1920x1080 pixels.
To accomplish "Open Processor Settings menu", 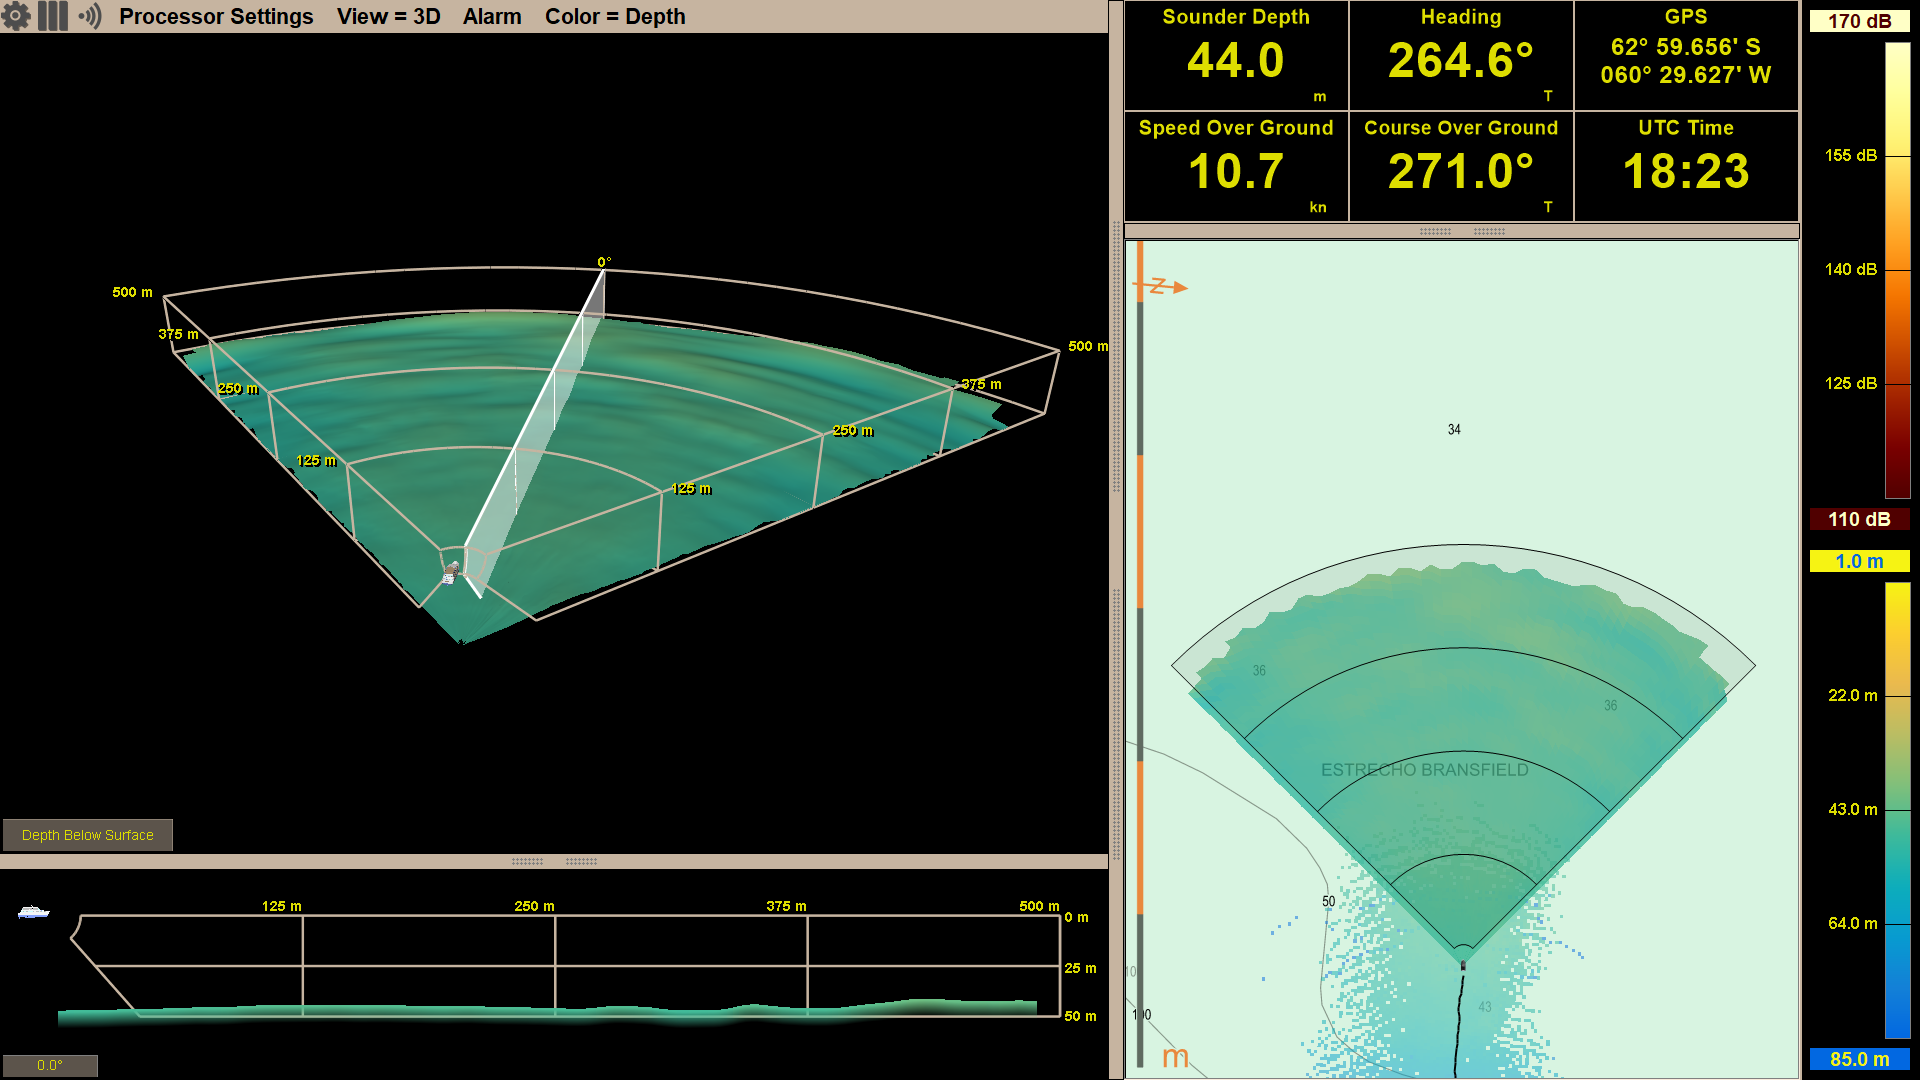I will pyautogui.click(x=216, y=16).
